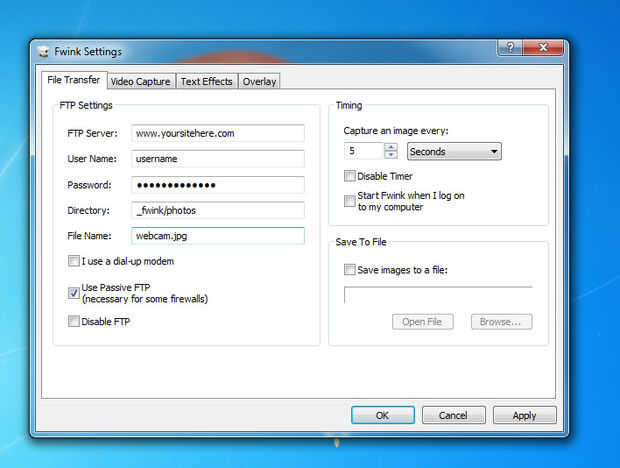Open the Seconds time unit dropdown

(454, 151)
